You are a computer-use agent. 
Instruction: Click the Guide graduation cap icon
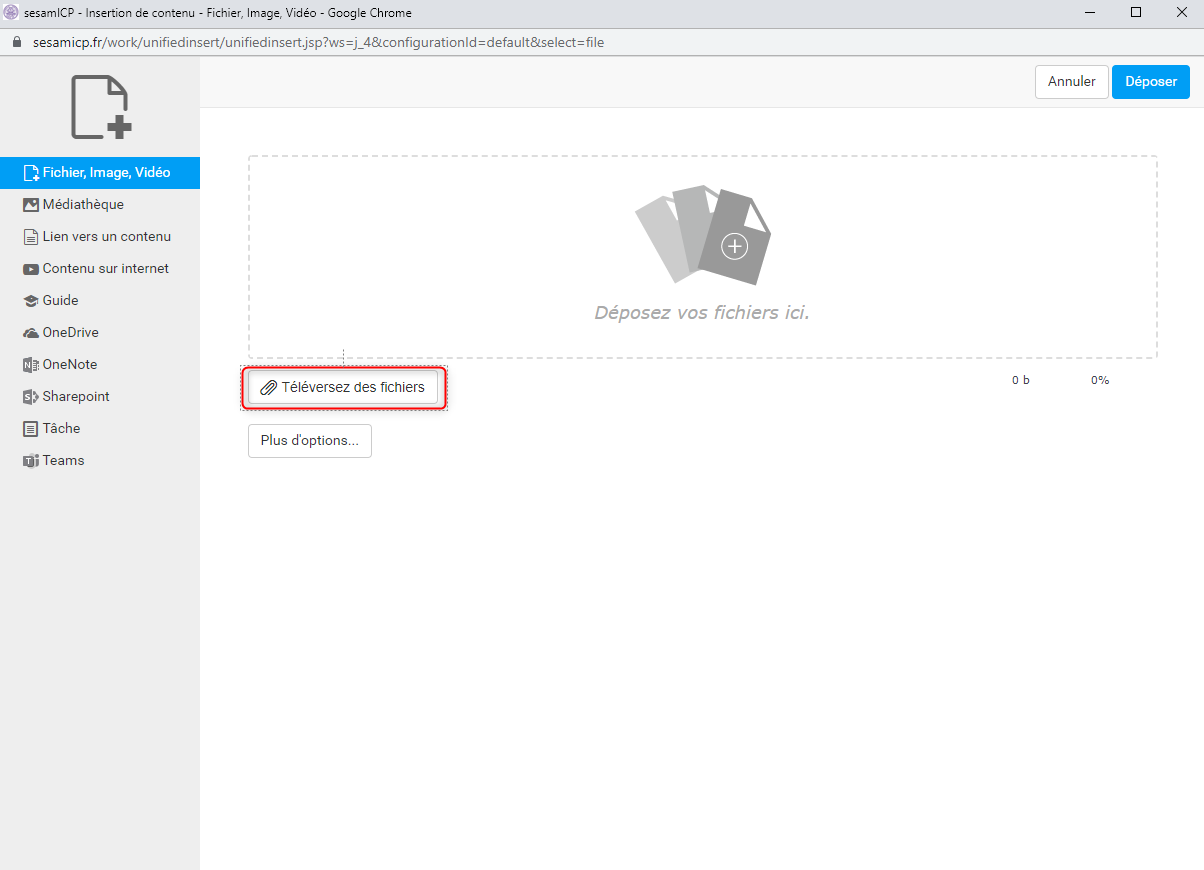(30, 301)
